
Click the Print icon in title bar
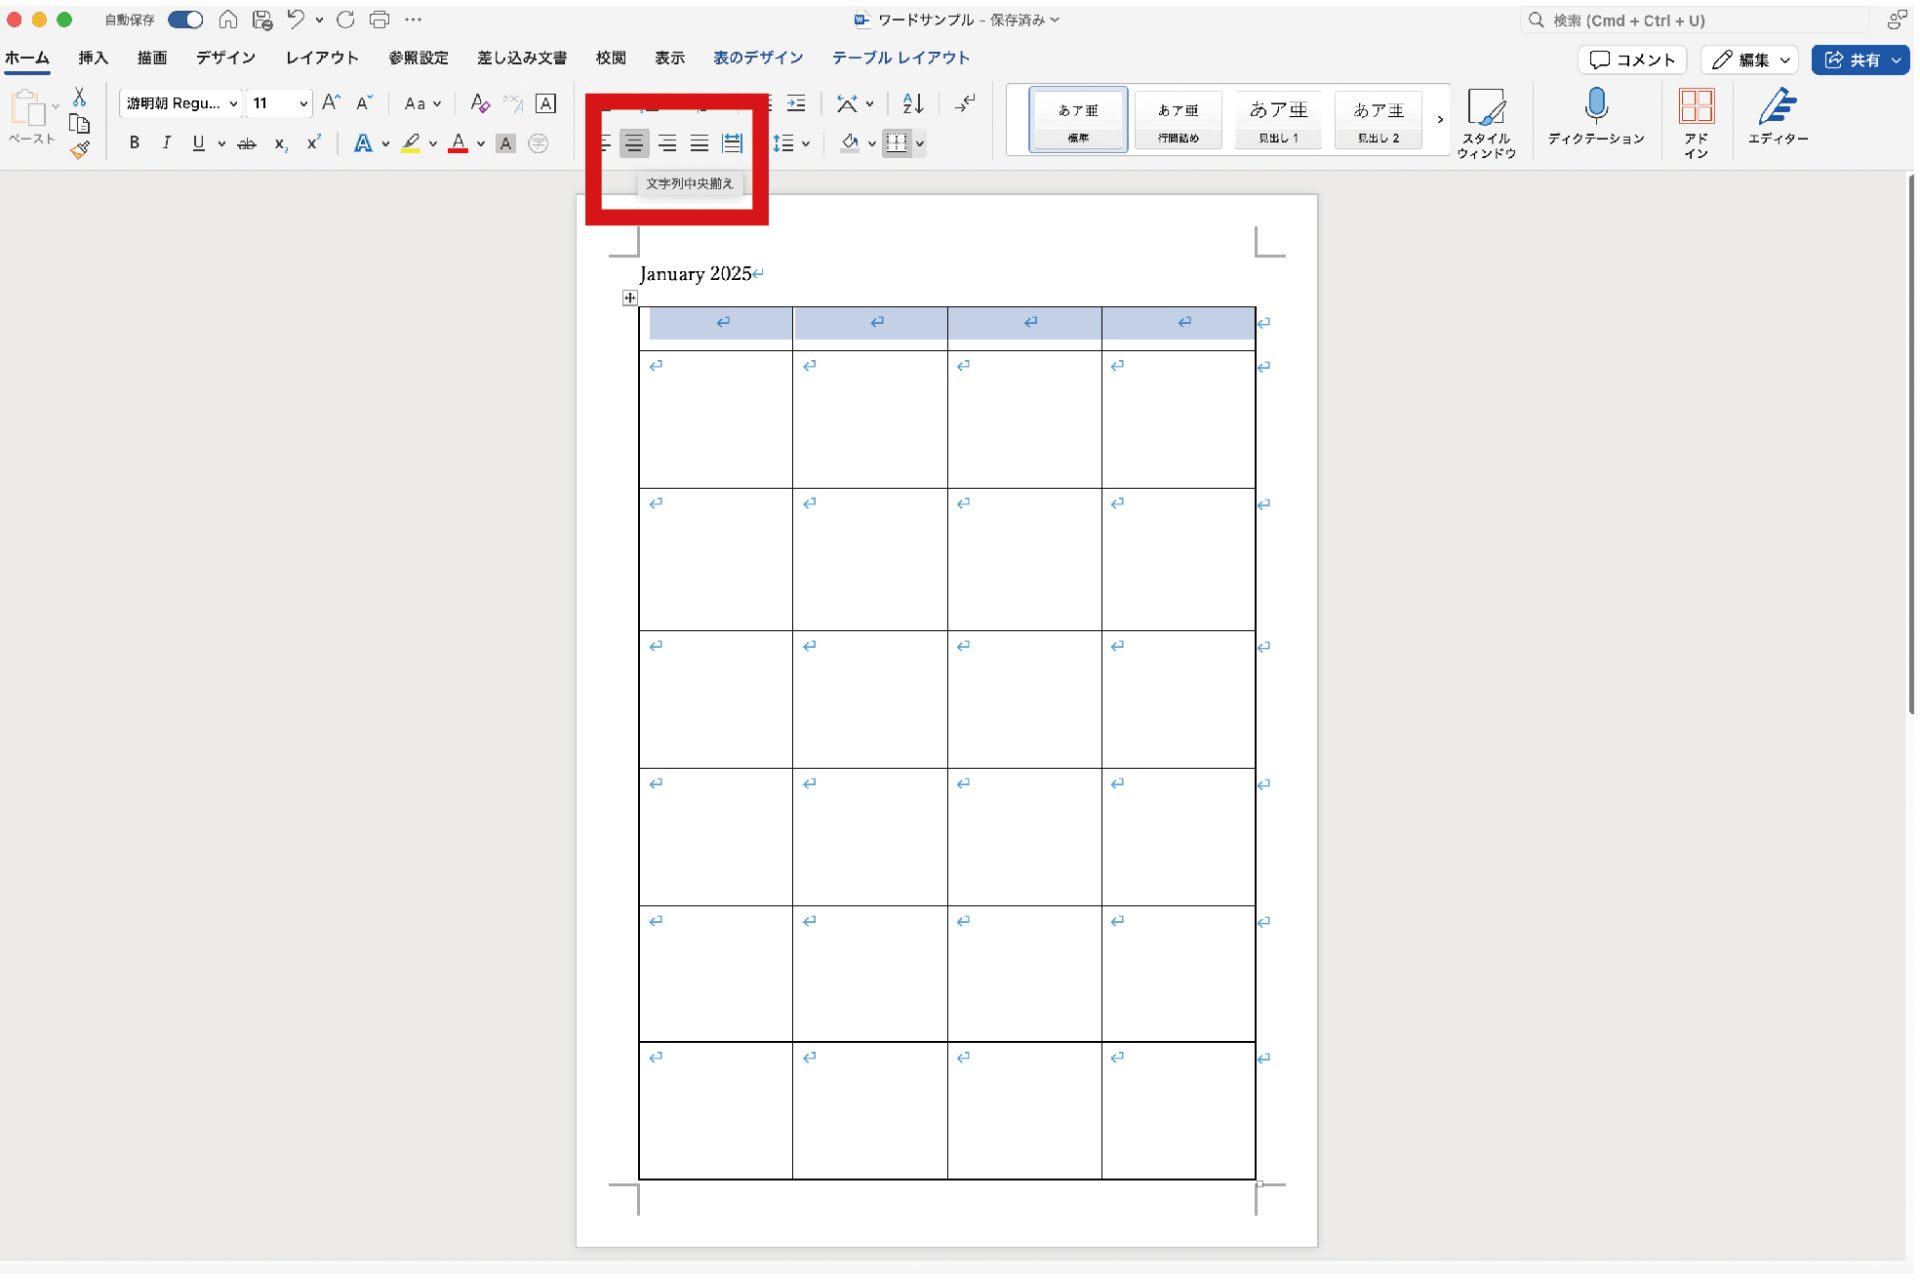pyautogui.click(x=379, y=19)
